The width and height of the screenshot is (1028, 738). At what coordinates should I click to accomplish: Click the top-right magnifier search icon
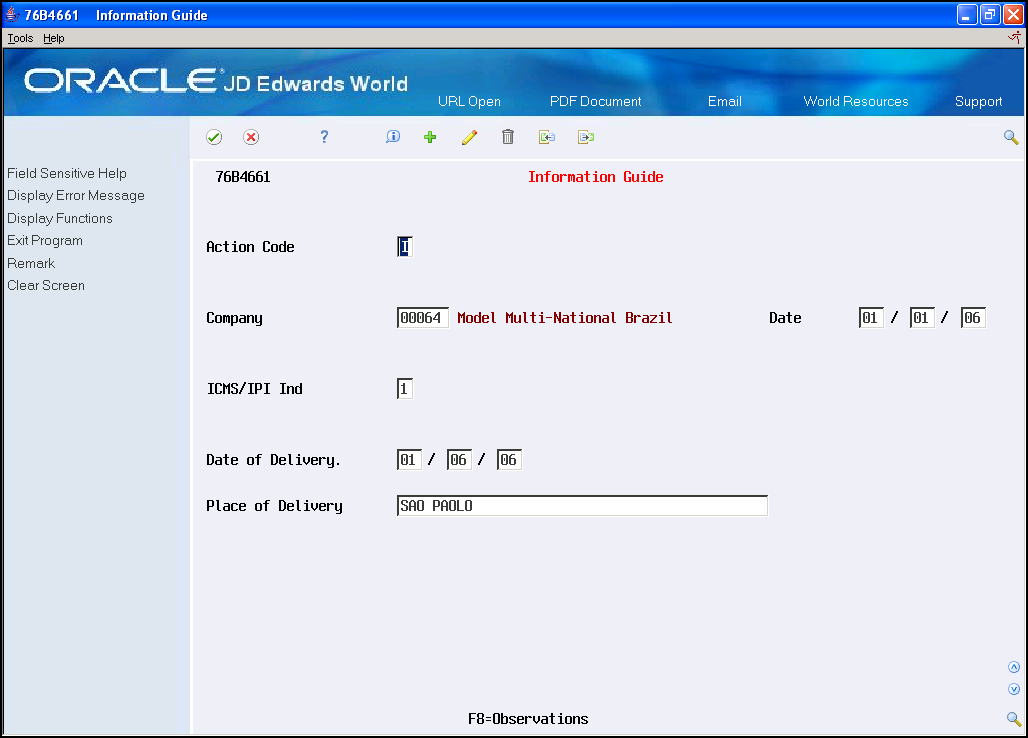(x=1011, y=137)
